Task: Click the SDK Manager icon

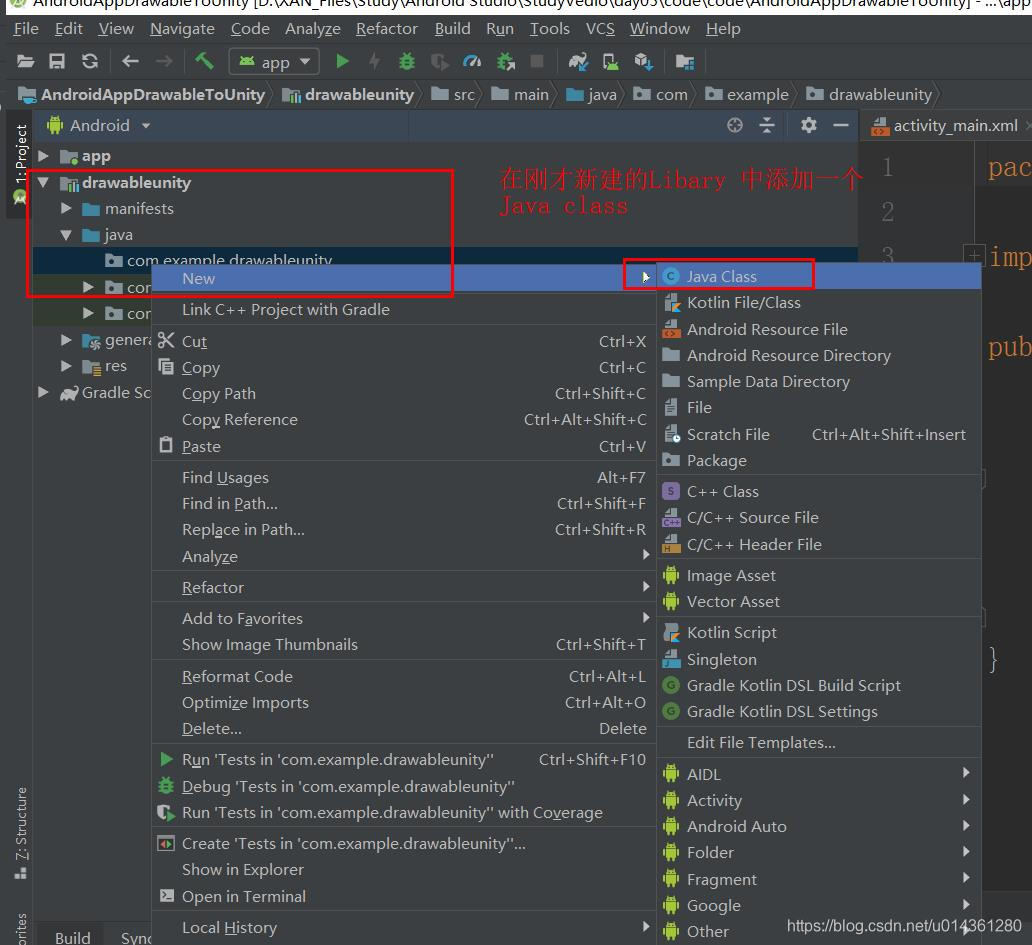Action: point(643,62)
